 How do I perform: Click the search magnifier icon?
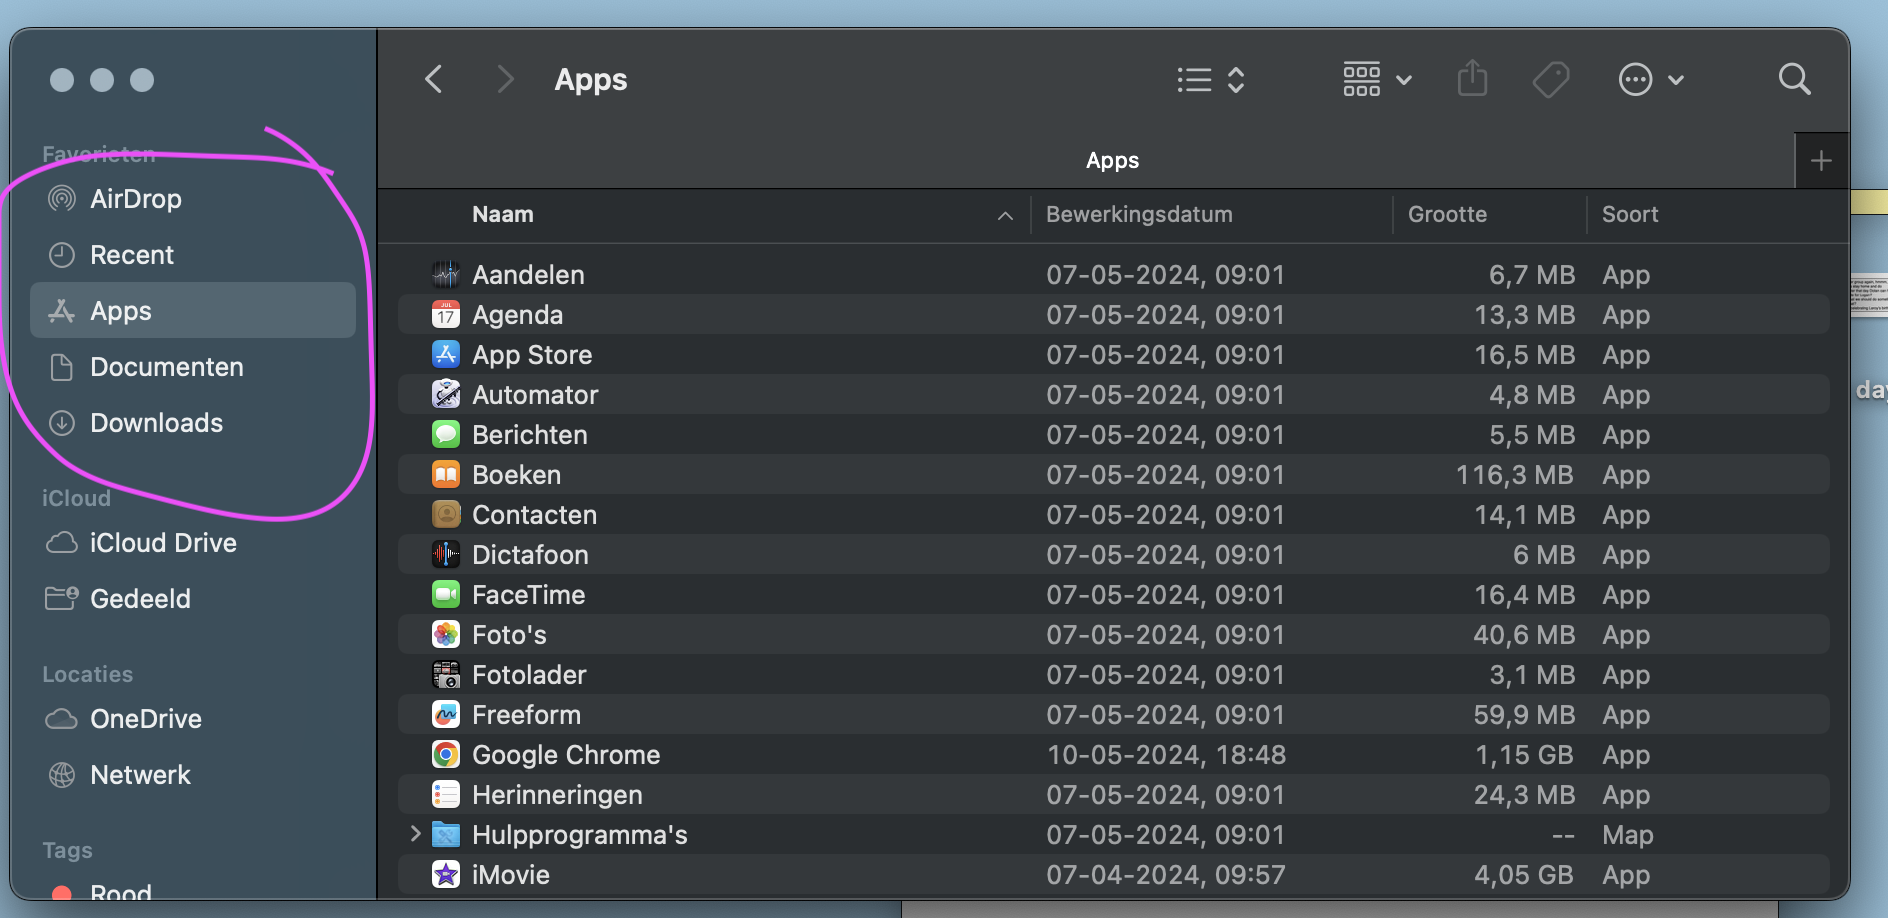pyautogui.click(x=1794, y=79)
